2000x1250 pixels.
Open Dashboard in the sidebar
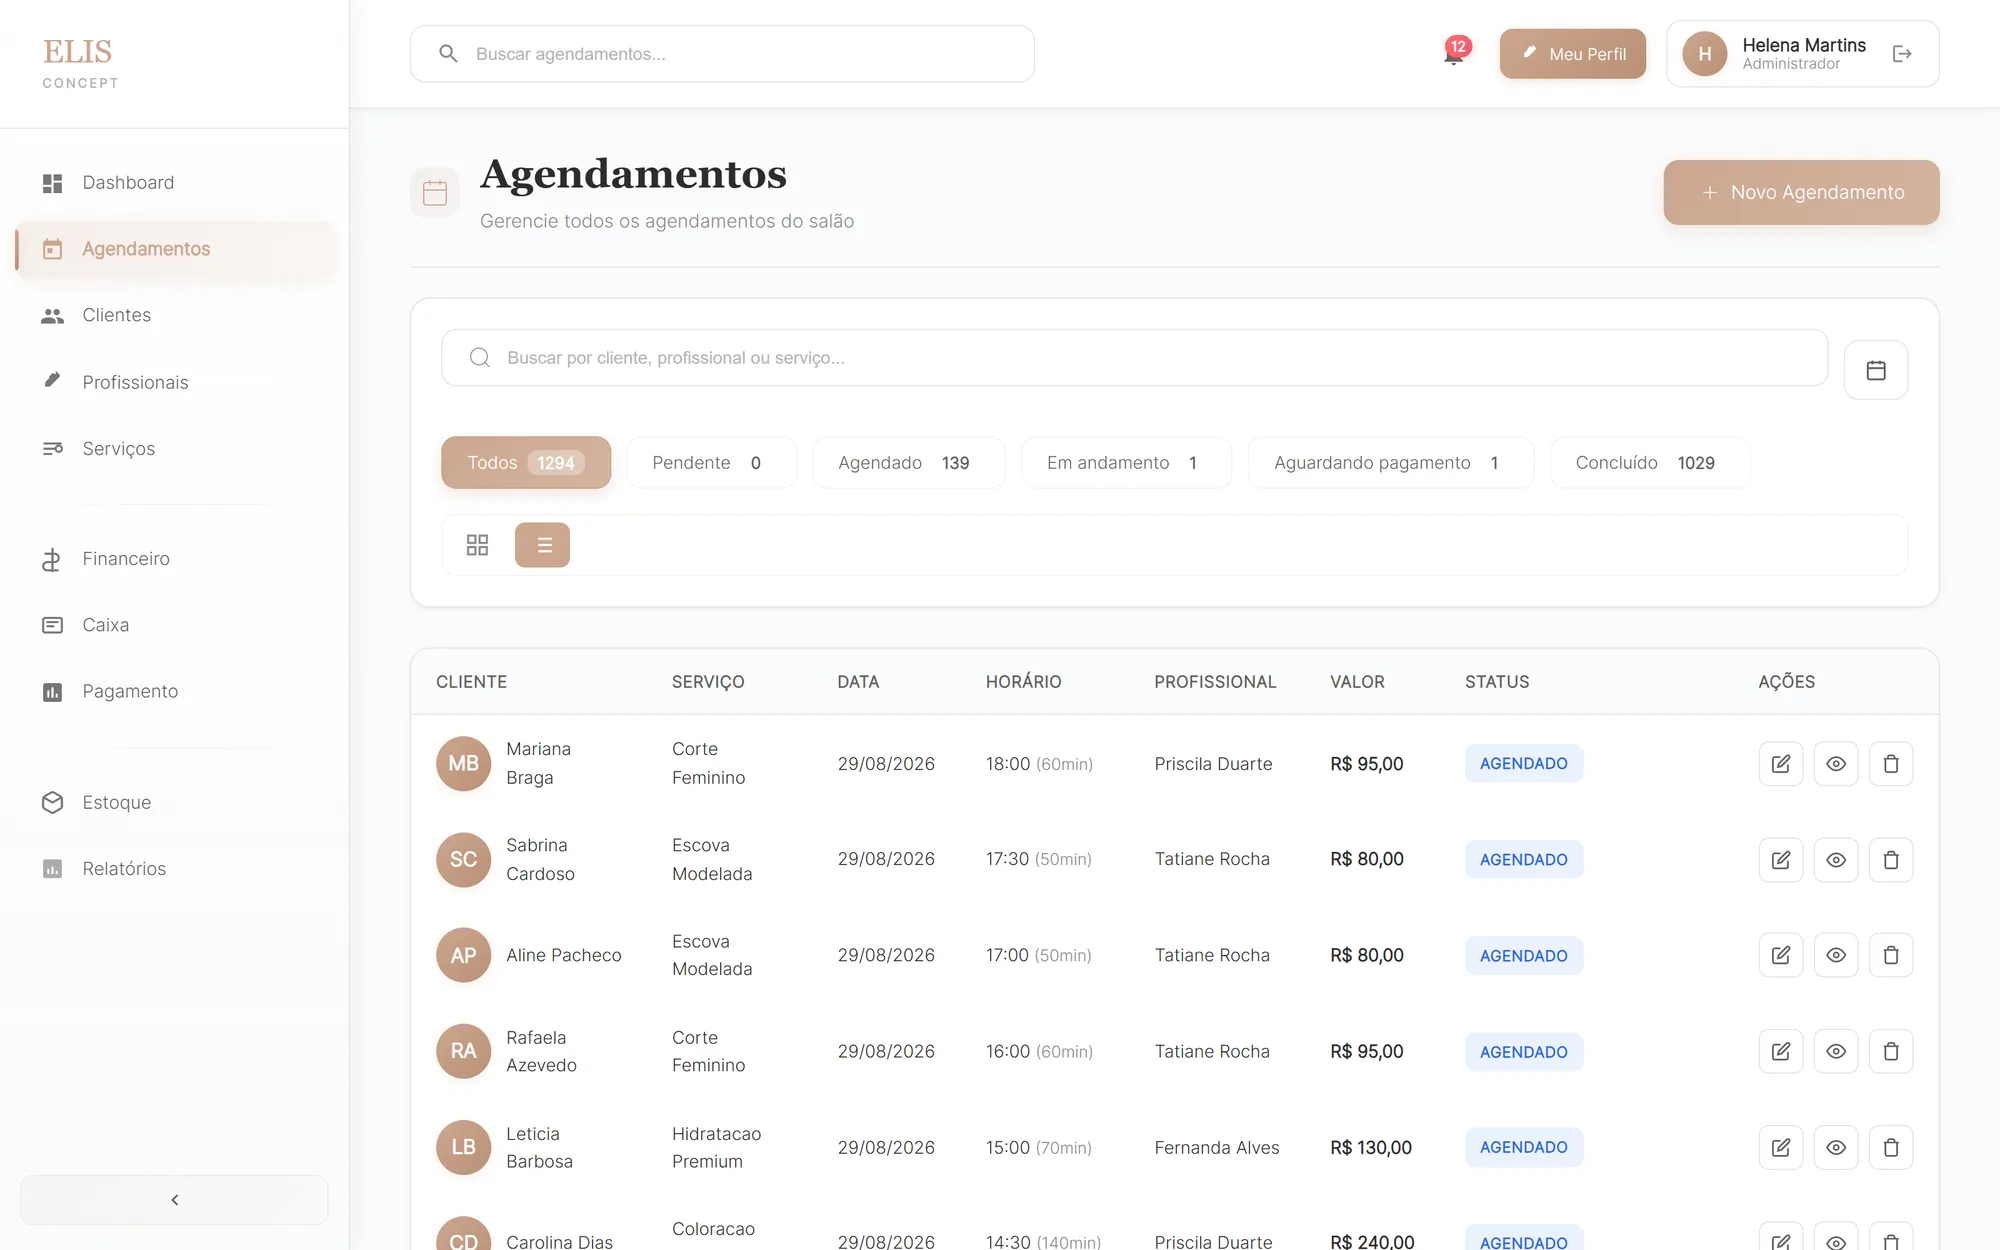coord(175,183)
